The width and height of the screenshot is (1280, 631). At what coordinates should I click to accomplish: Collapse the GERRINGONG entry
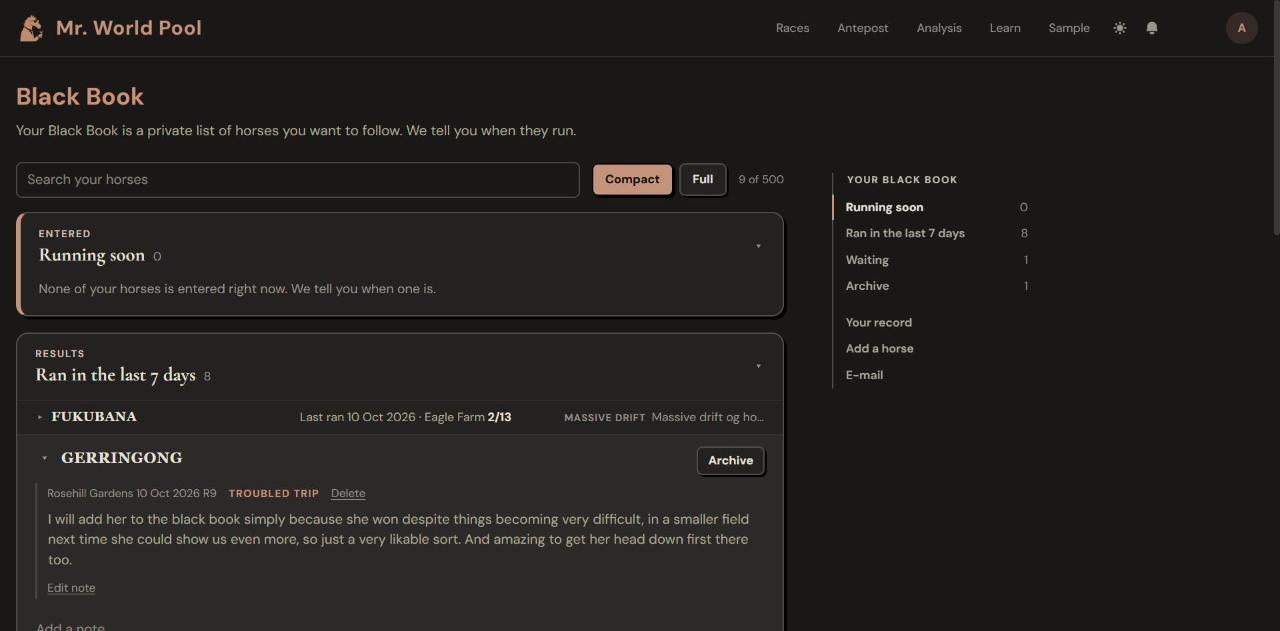coord(44,458)
